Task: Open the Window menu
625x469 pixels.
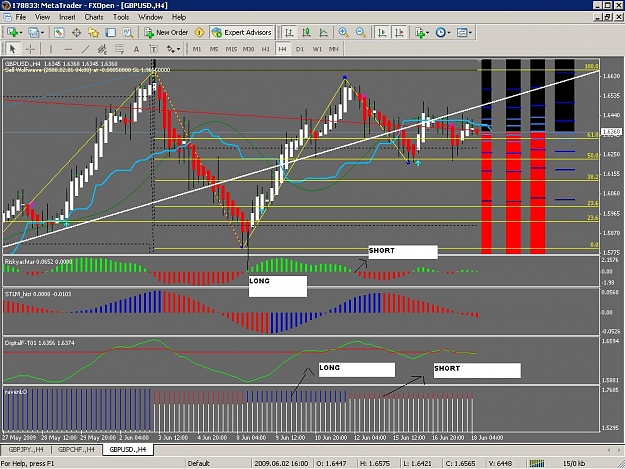Action: click(x=150, y=17)
